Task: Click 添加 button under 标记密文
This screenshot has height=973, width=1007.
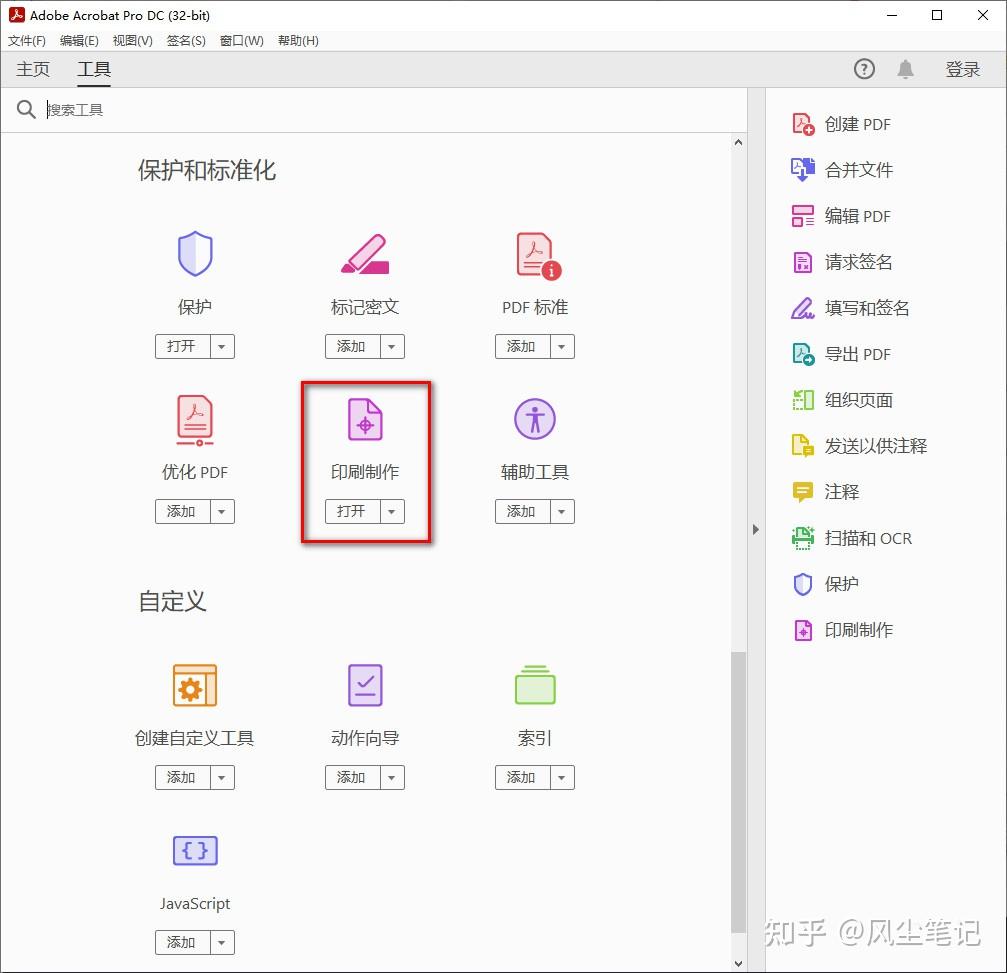Action: click(x=353, y=347)
